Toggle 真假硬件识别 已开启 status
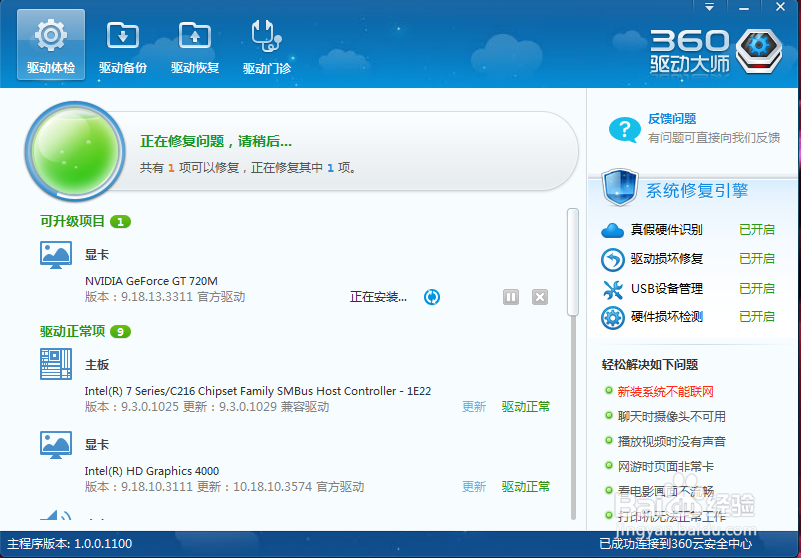Screen dimensions: 801x558 pos(757,230)
